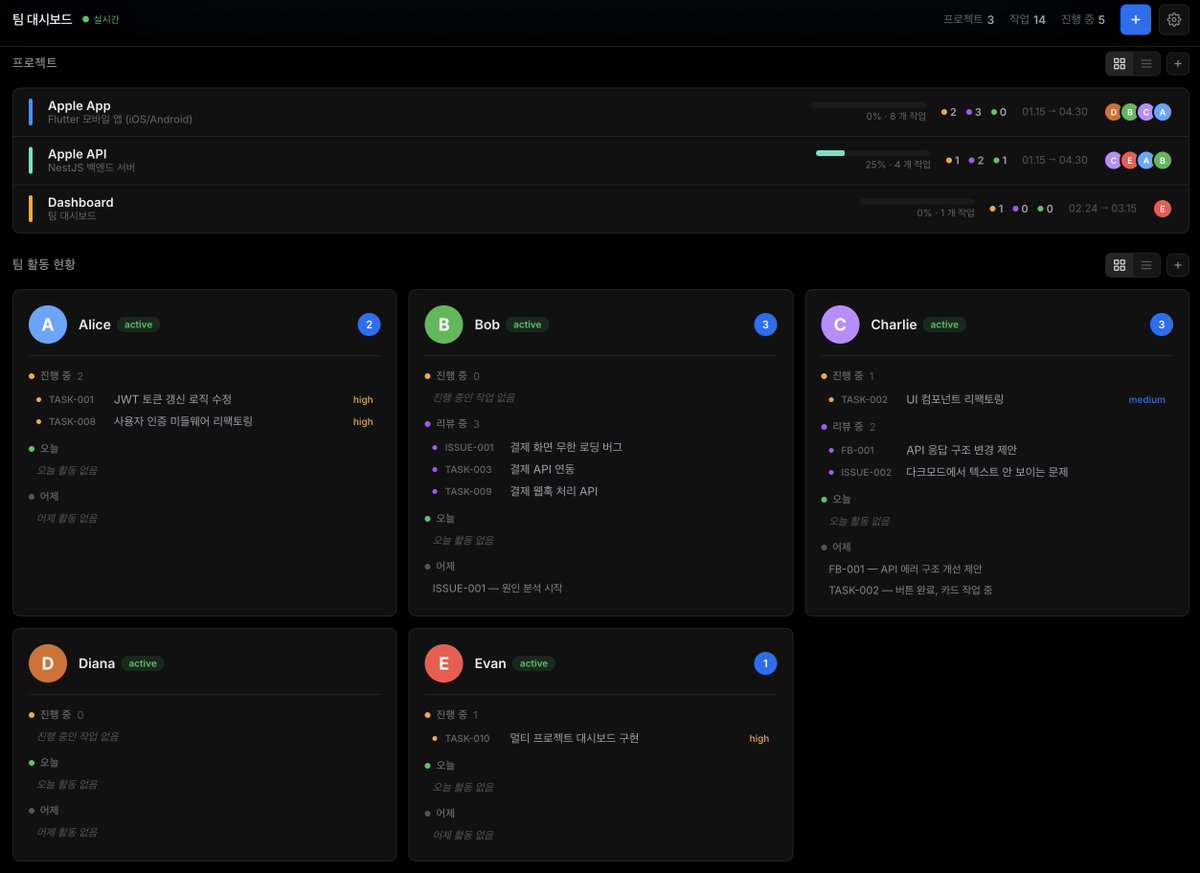Click 진행 중 5 counter in header
The image size is (1200, 873).
pyautogui.click(x=1083, y=20)
